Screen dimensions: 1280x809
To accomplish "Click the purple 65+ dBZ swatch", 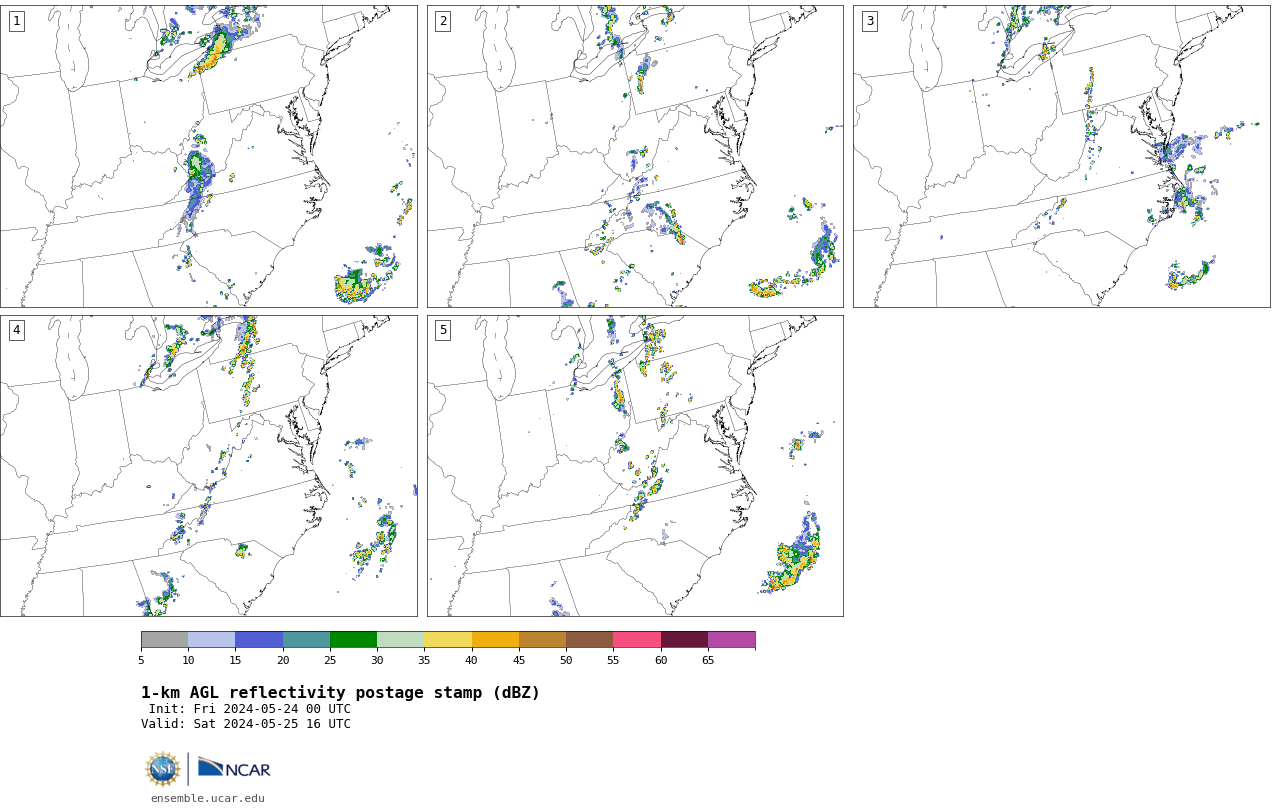I will 731,640.
